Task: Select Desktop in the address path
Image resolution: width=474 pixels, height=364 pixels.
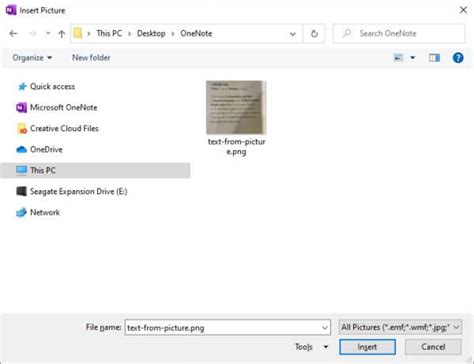Action: click(151, 33)
